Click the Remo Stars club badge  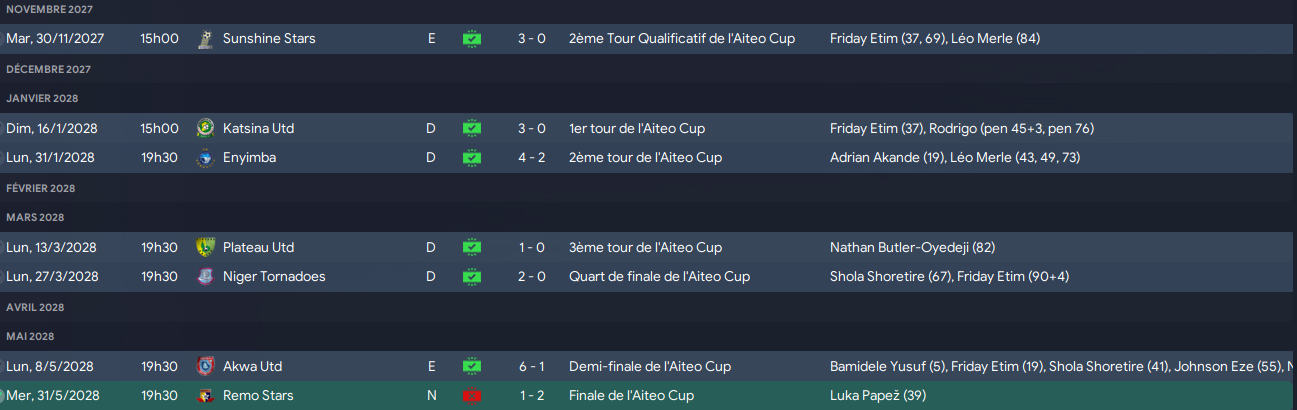coord(205,396)
